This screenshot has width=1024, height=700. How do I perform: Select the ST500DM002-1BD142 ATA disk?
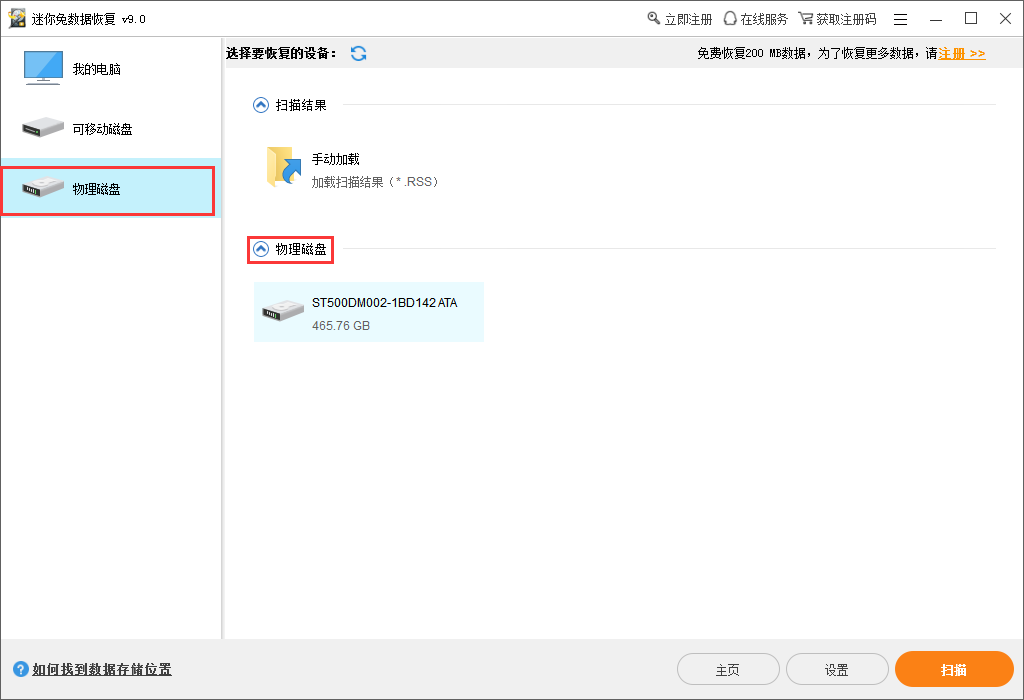(x=368, y=312)
